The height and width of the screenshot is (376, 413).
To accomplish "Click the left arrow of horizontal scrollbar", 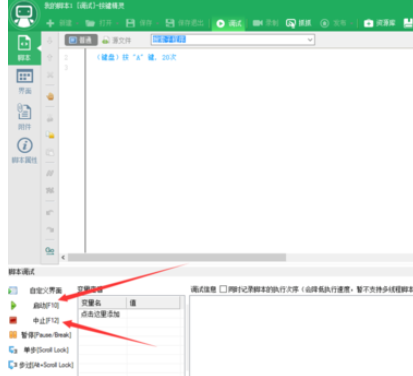I will (x=63, y=257).
